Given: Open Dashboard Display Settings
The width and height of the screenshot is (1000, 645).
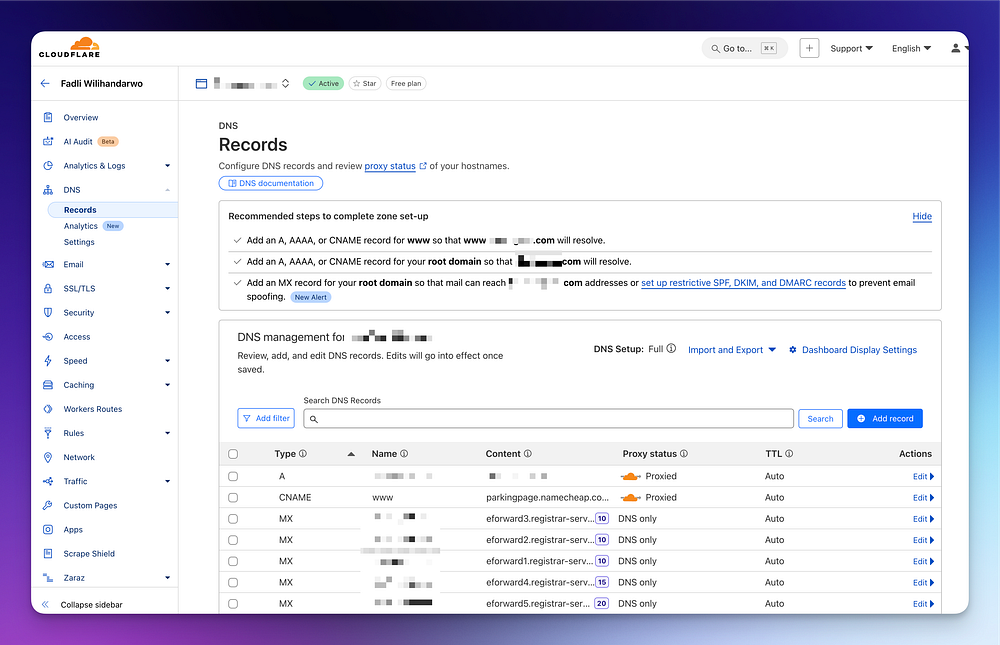Looking at the screenshot, I should point(853,350).
